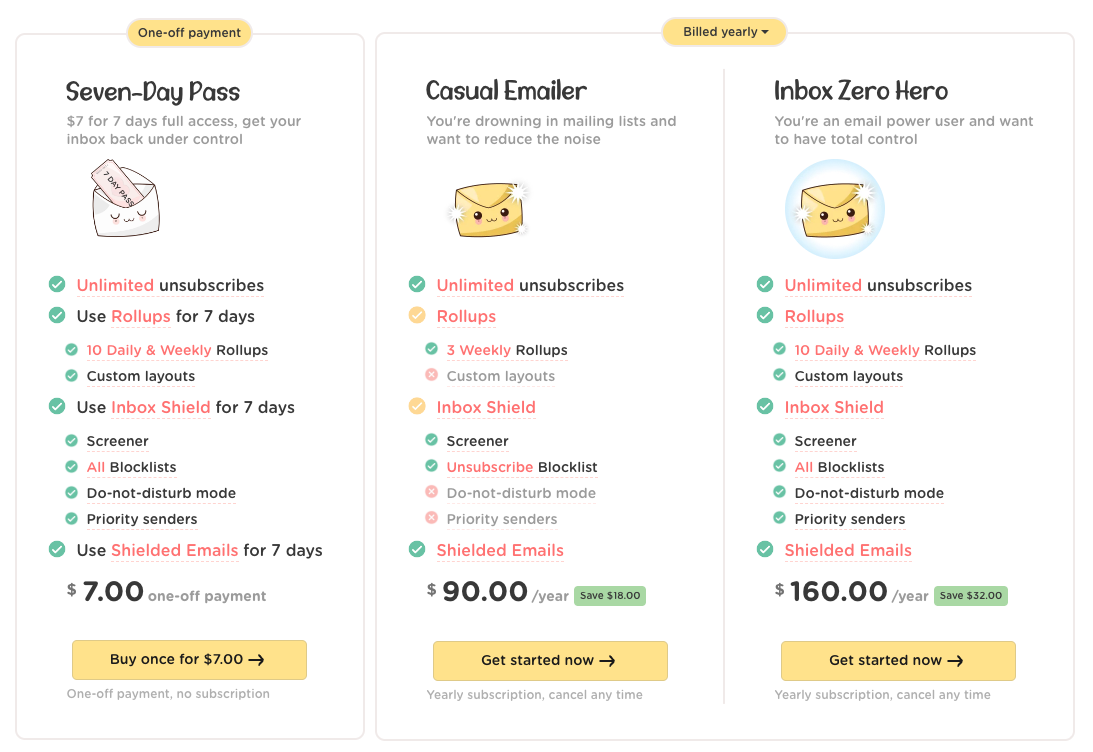Viewport: 1093px width, 752px height.
Task: Click the red cross beside Do-not-disturb mode
Action: [431, 492]
